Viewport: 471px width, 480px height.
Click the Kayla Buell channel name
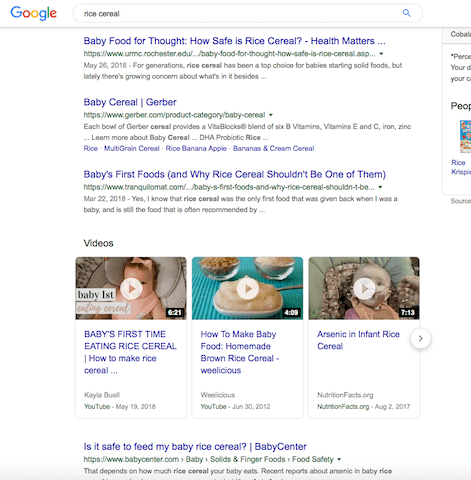coord(102,395)
